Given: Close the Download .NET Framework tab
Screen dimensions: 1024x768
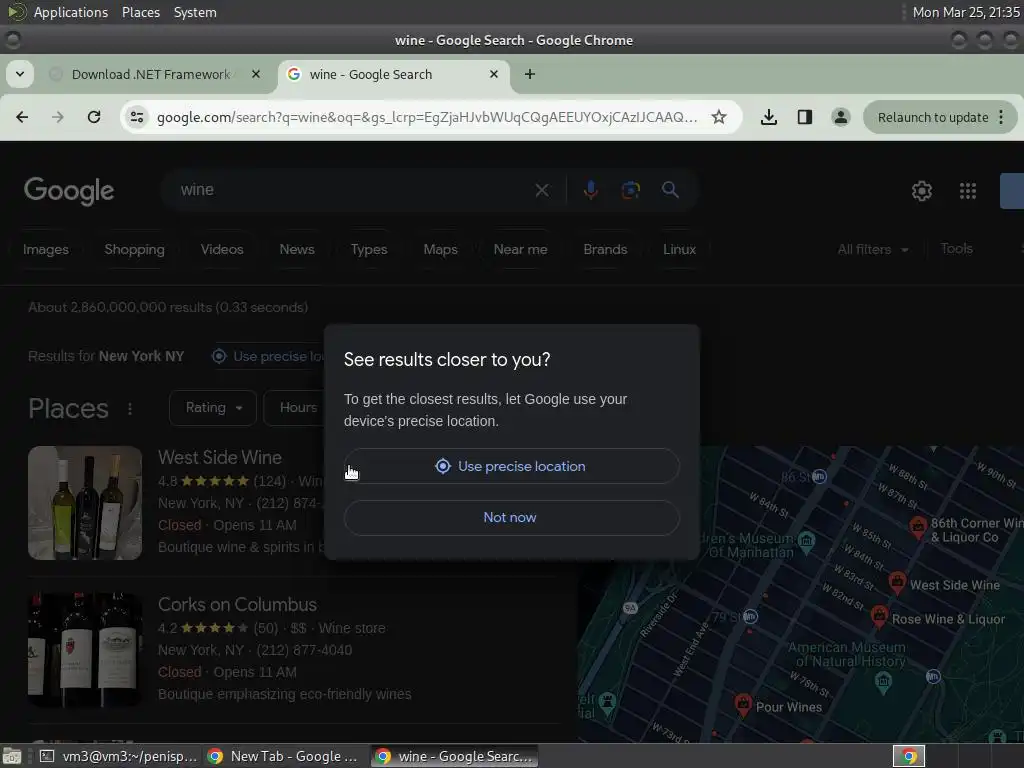Looking at the screenshot, I should [x=256, y=74].
